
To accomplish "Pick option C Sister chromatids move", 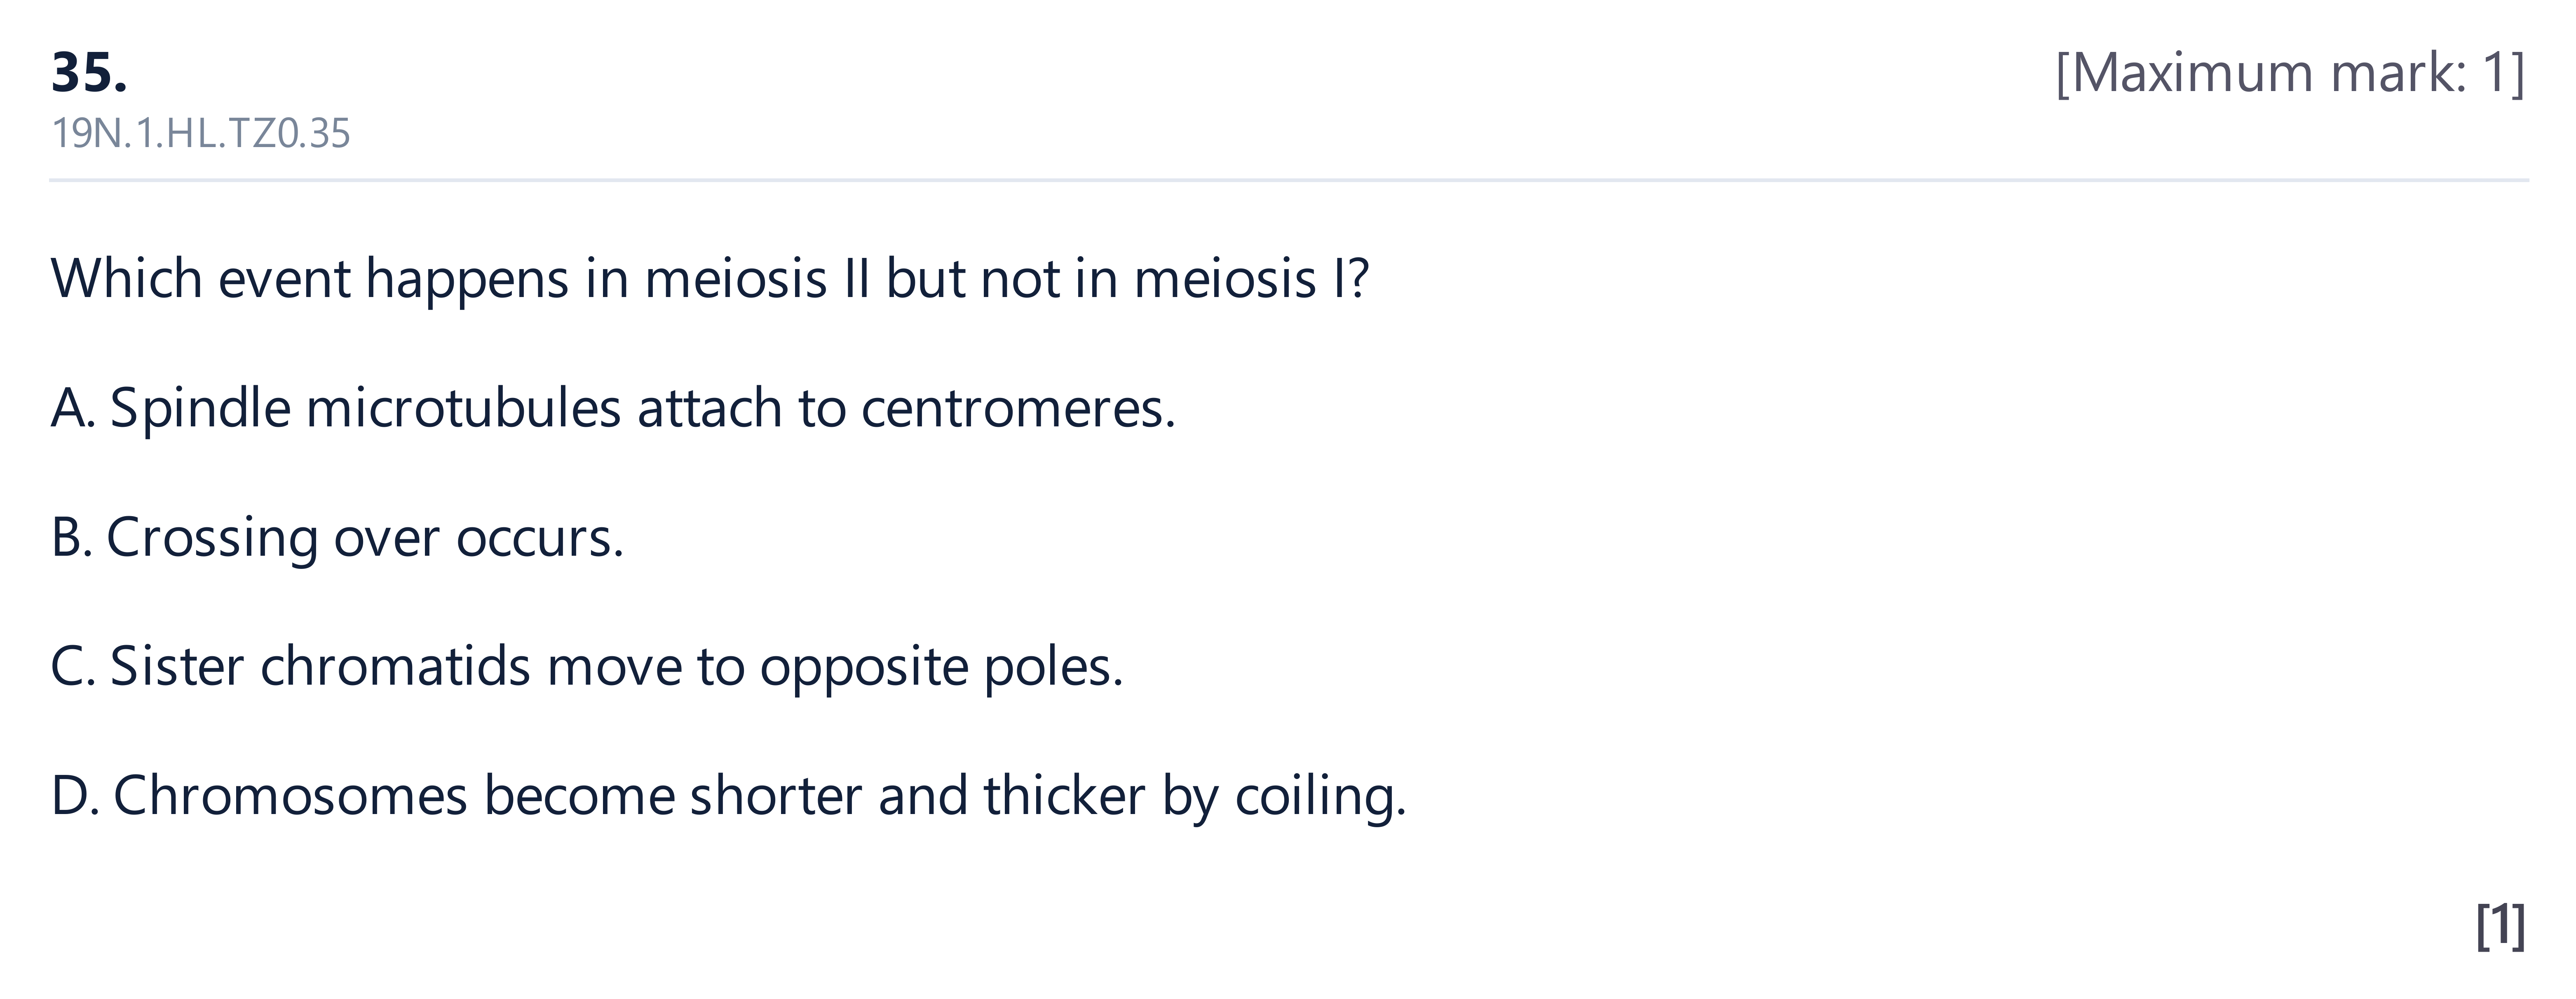I will [587, 667].
